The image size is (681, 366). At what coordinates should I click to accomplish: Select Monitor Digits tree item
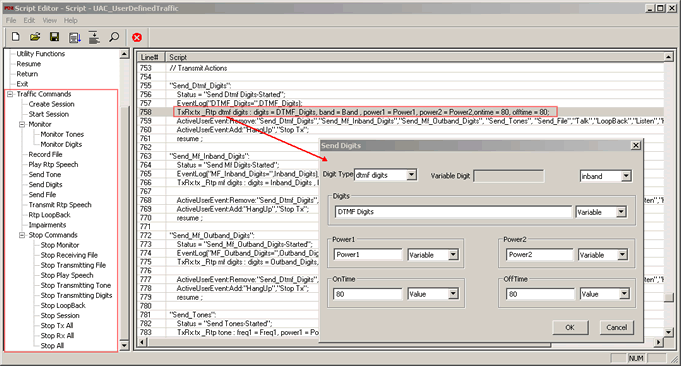tap(61, 144)
